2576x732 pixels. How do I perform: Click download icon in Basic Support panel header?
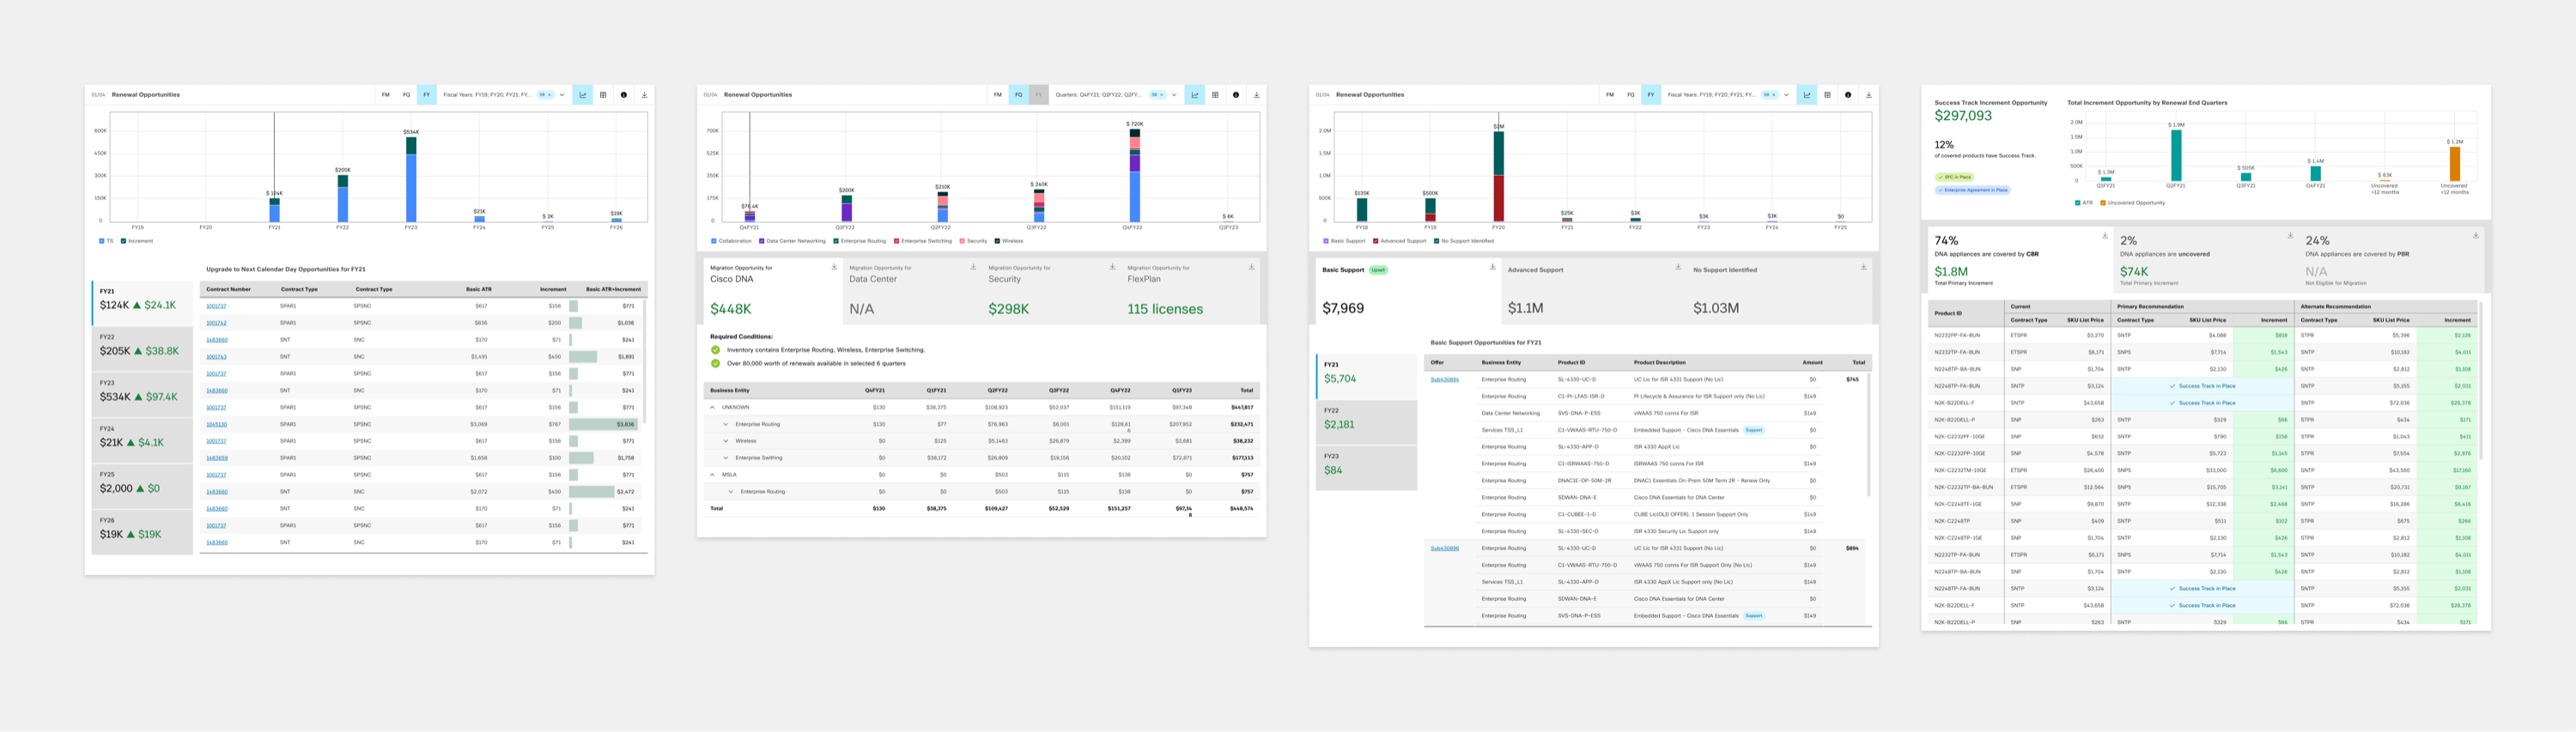(1868, 95)
